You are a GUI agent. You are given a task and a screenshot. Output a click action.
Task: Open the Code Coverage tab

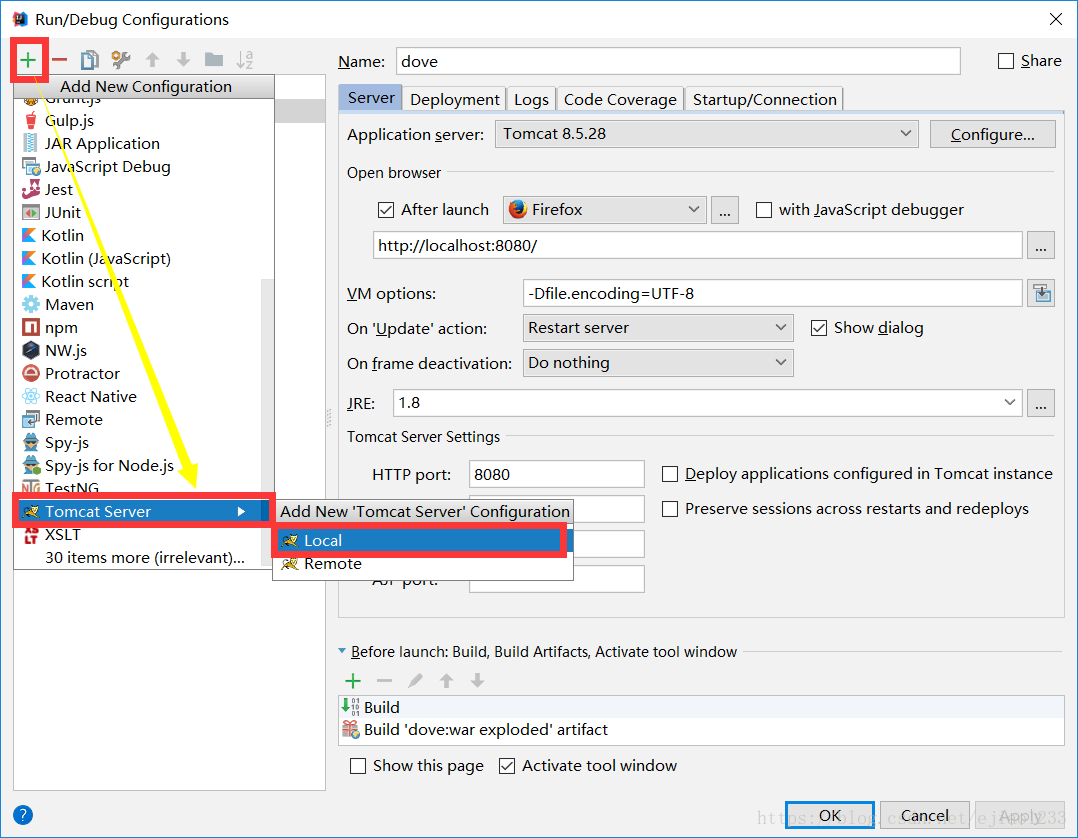pos(620,100)
